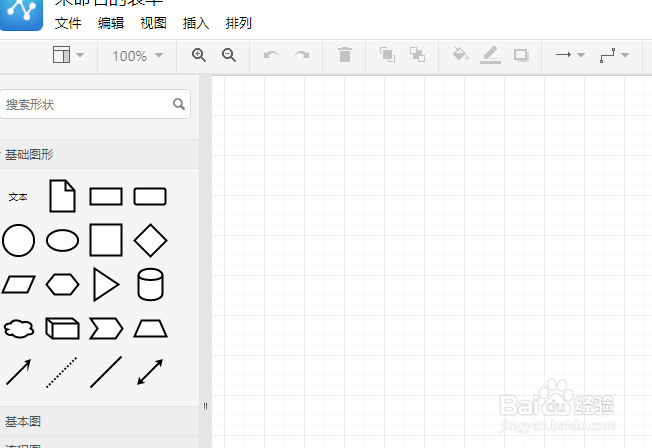This screenshot has width=652, height=448.
Task: Click the zoom in magnifier
Action: click(x=199, y=55)
